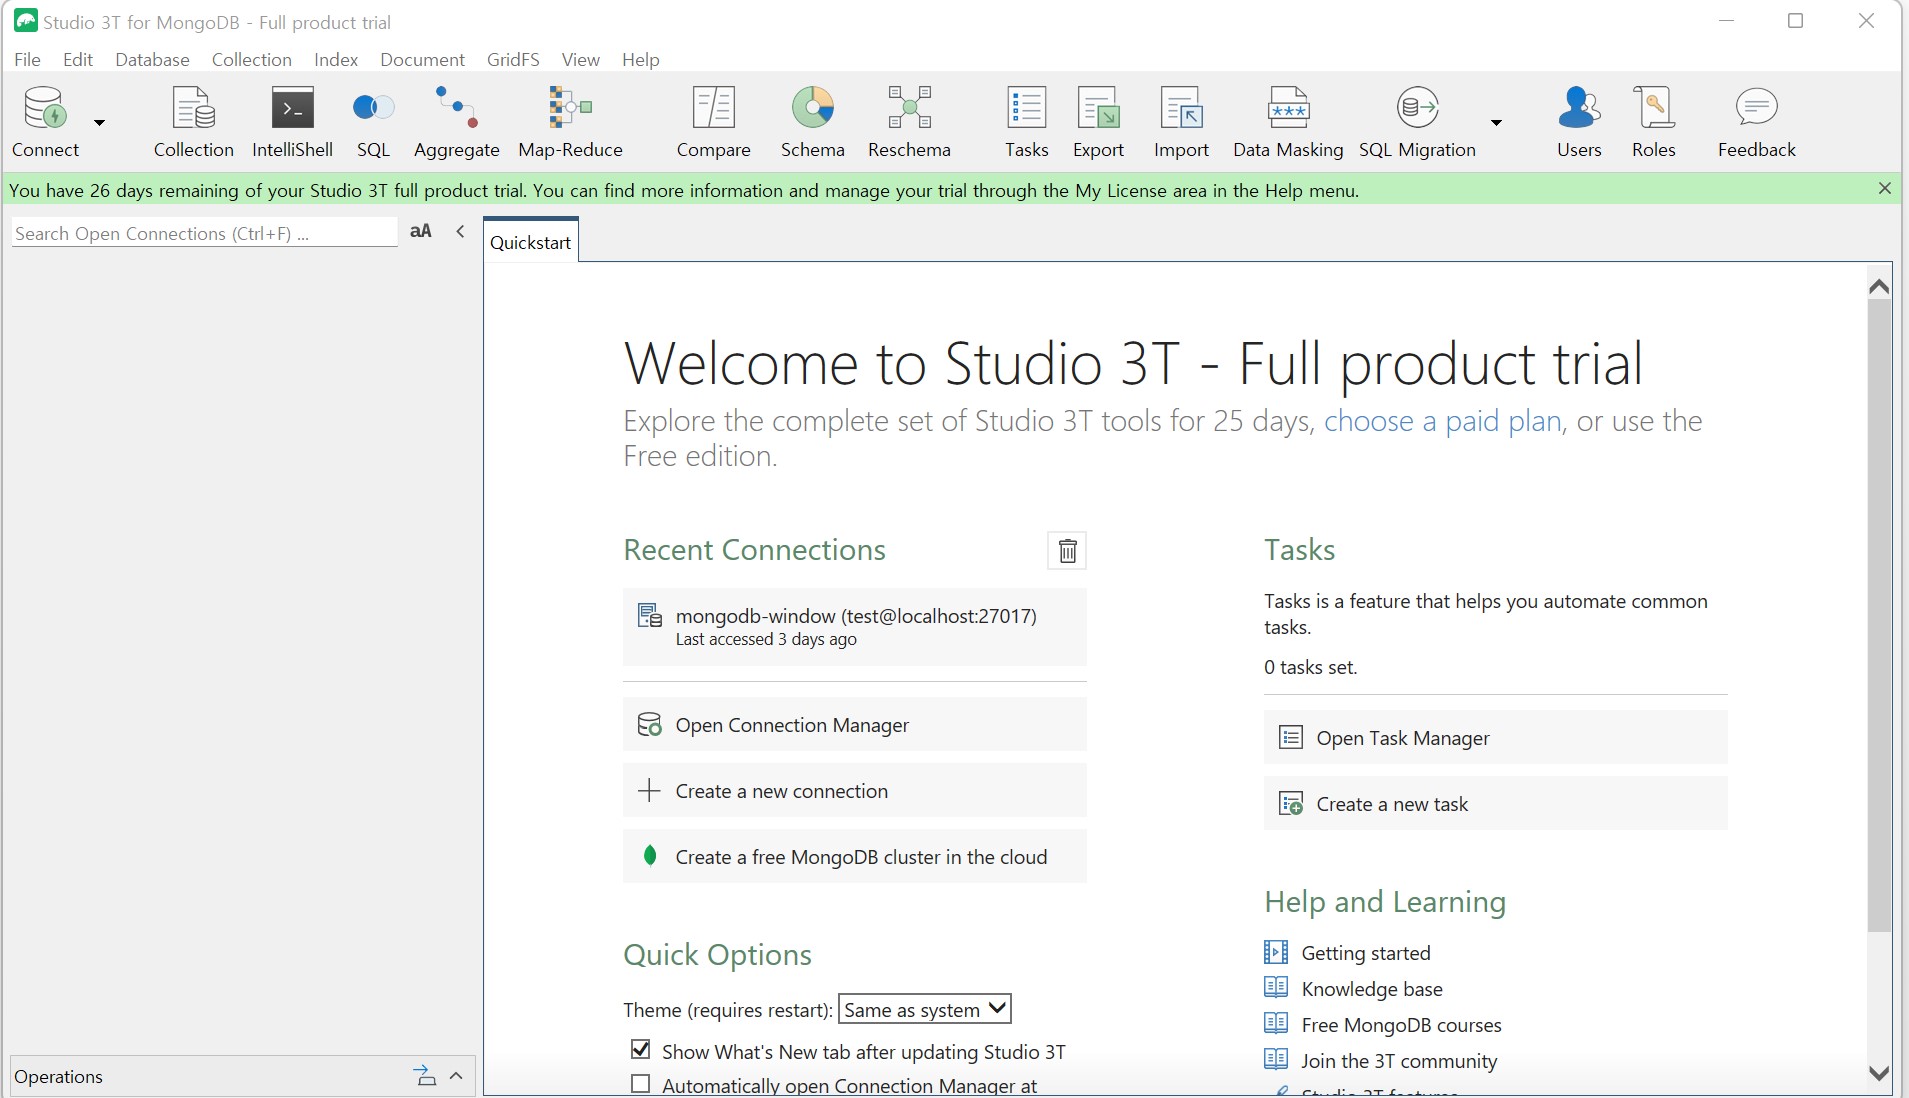Open the Edit menu
The height and width of the screenshot is (1098, 1909).
[x=78, y=60]
